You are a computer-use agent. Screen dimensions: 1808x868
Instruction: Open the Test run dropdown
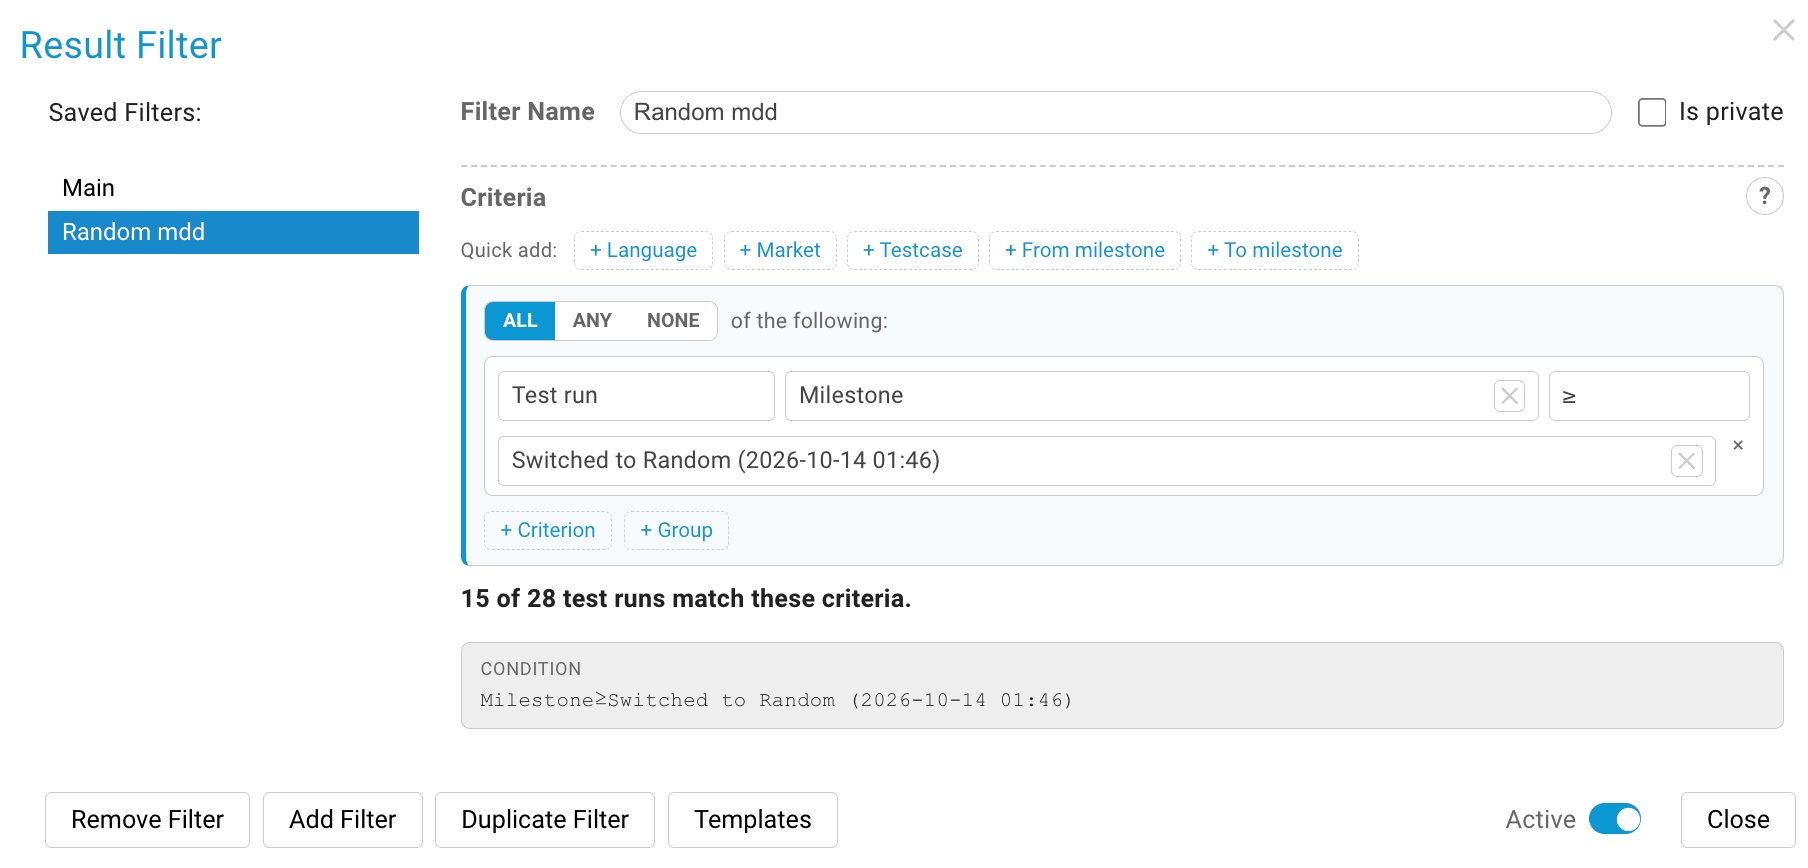[x=636, y=396]
